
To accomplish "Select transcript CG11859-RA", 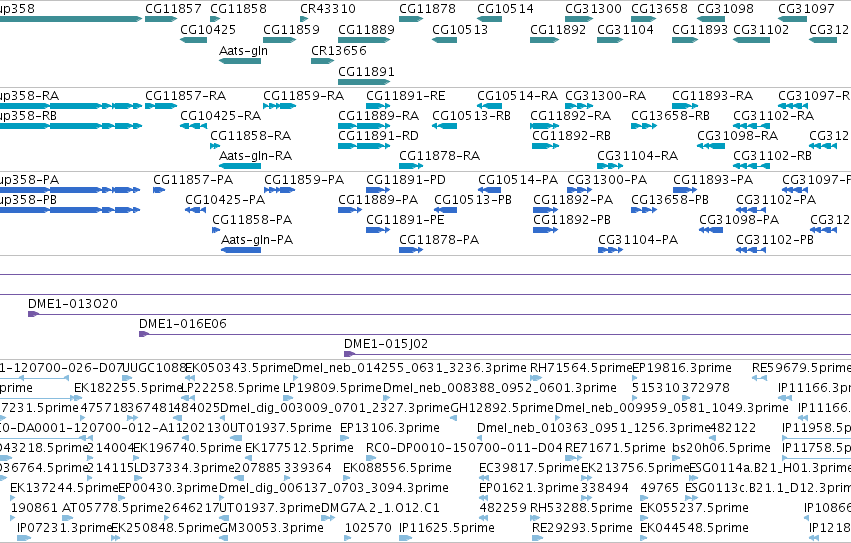I will (304, 96).
